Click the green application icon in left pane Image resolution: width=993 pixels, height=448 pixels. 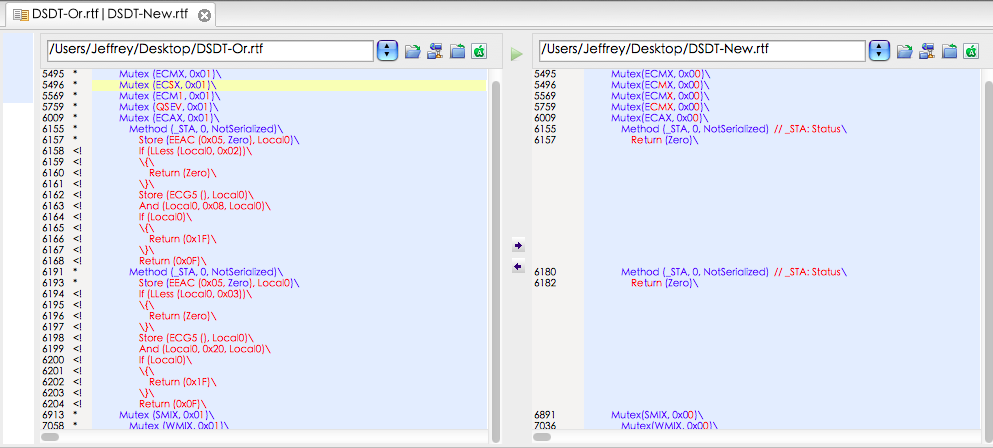[x=479, y=51]
